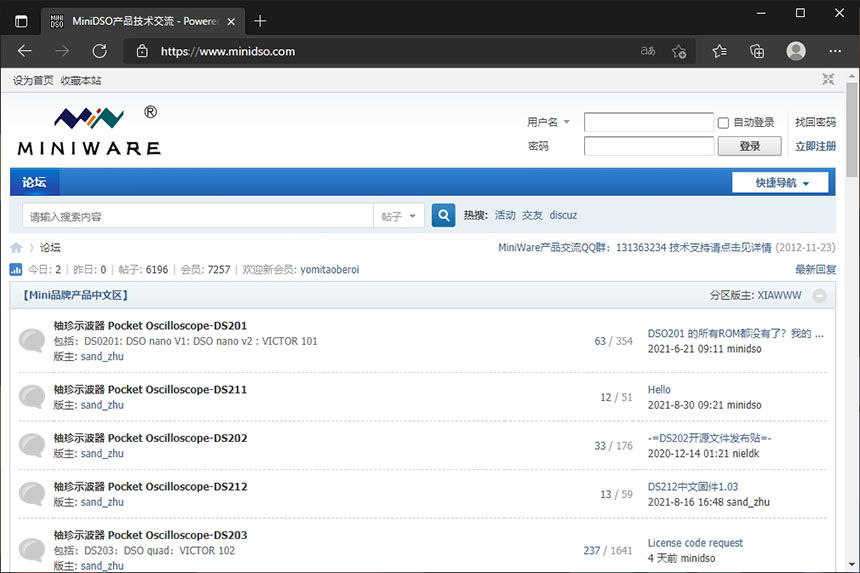Click the 请输入搜索内容 search box
Screen dimensions: 860x573
click(x=198, y=216)
